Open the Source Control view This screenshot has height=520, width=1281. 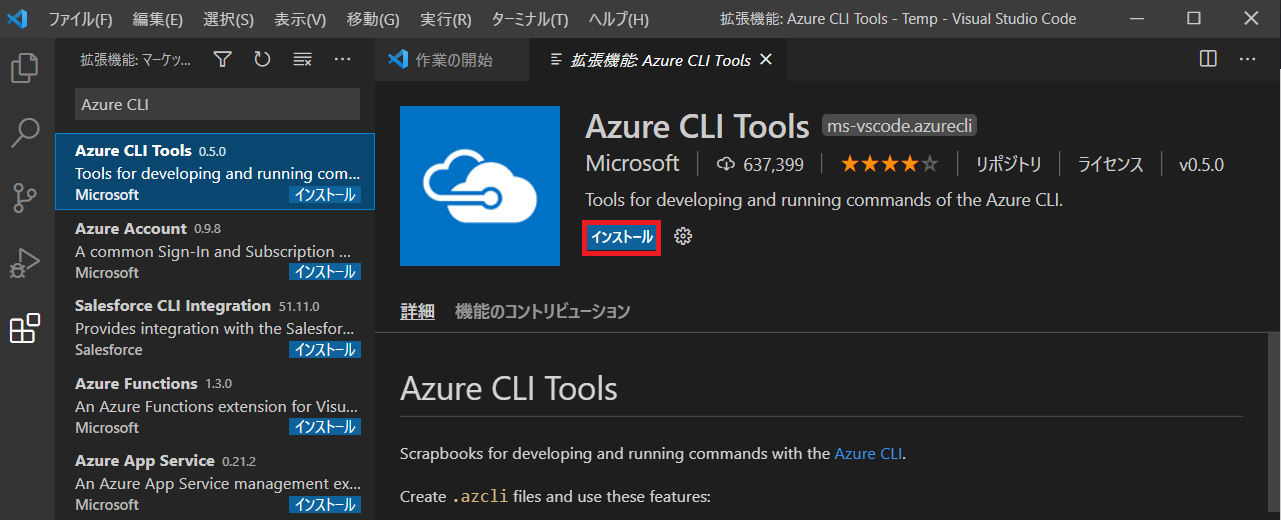[24, 198]
